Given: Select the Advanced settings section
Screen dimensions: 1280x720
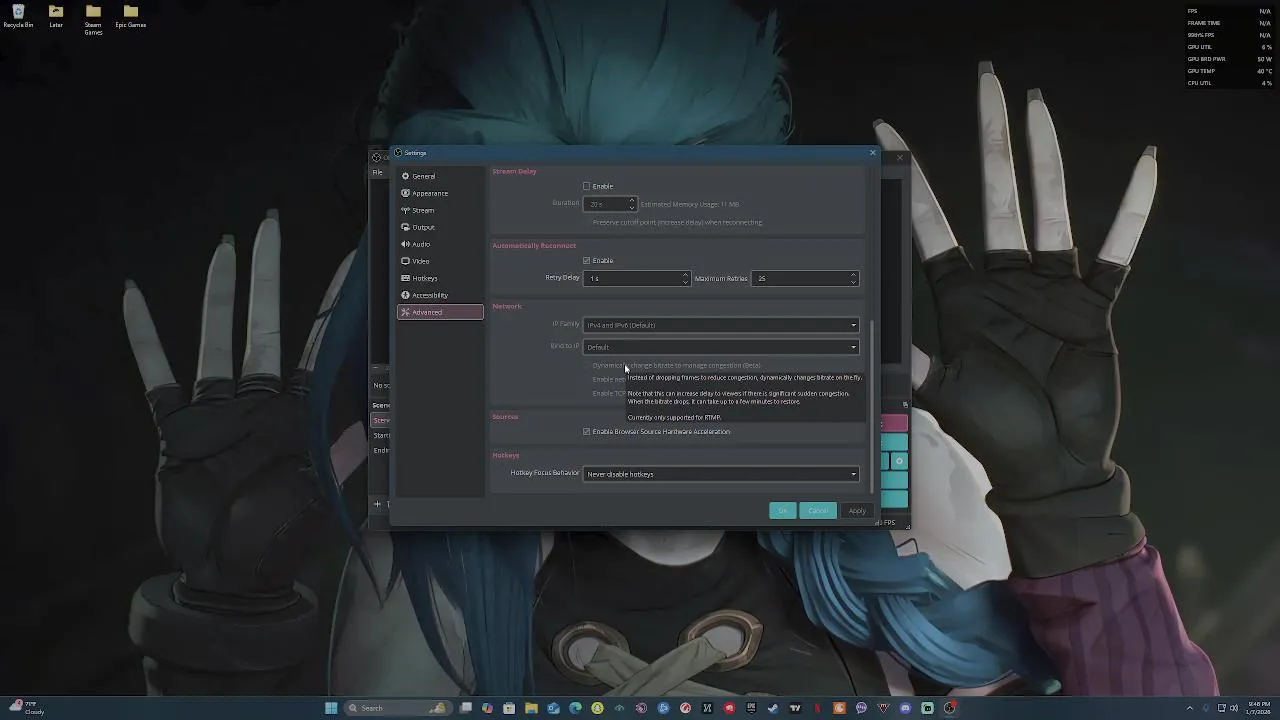Looking at the screenshot, I should 440,312.
